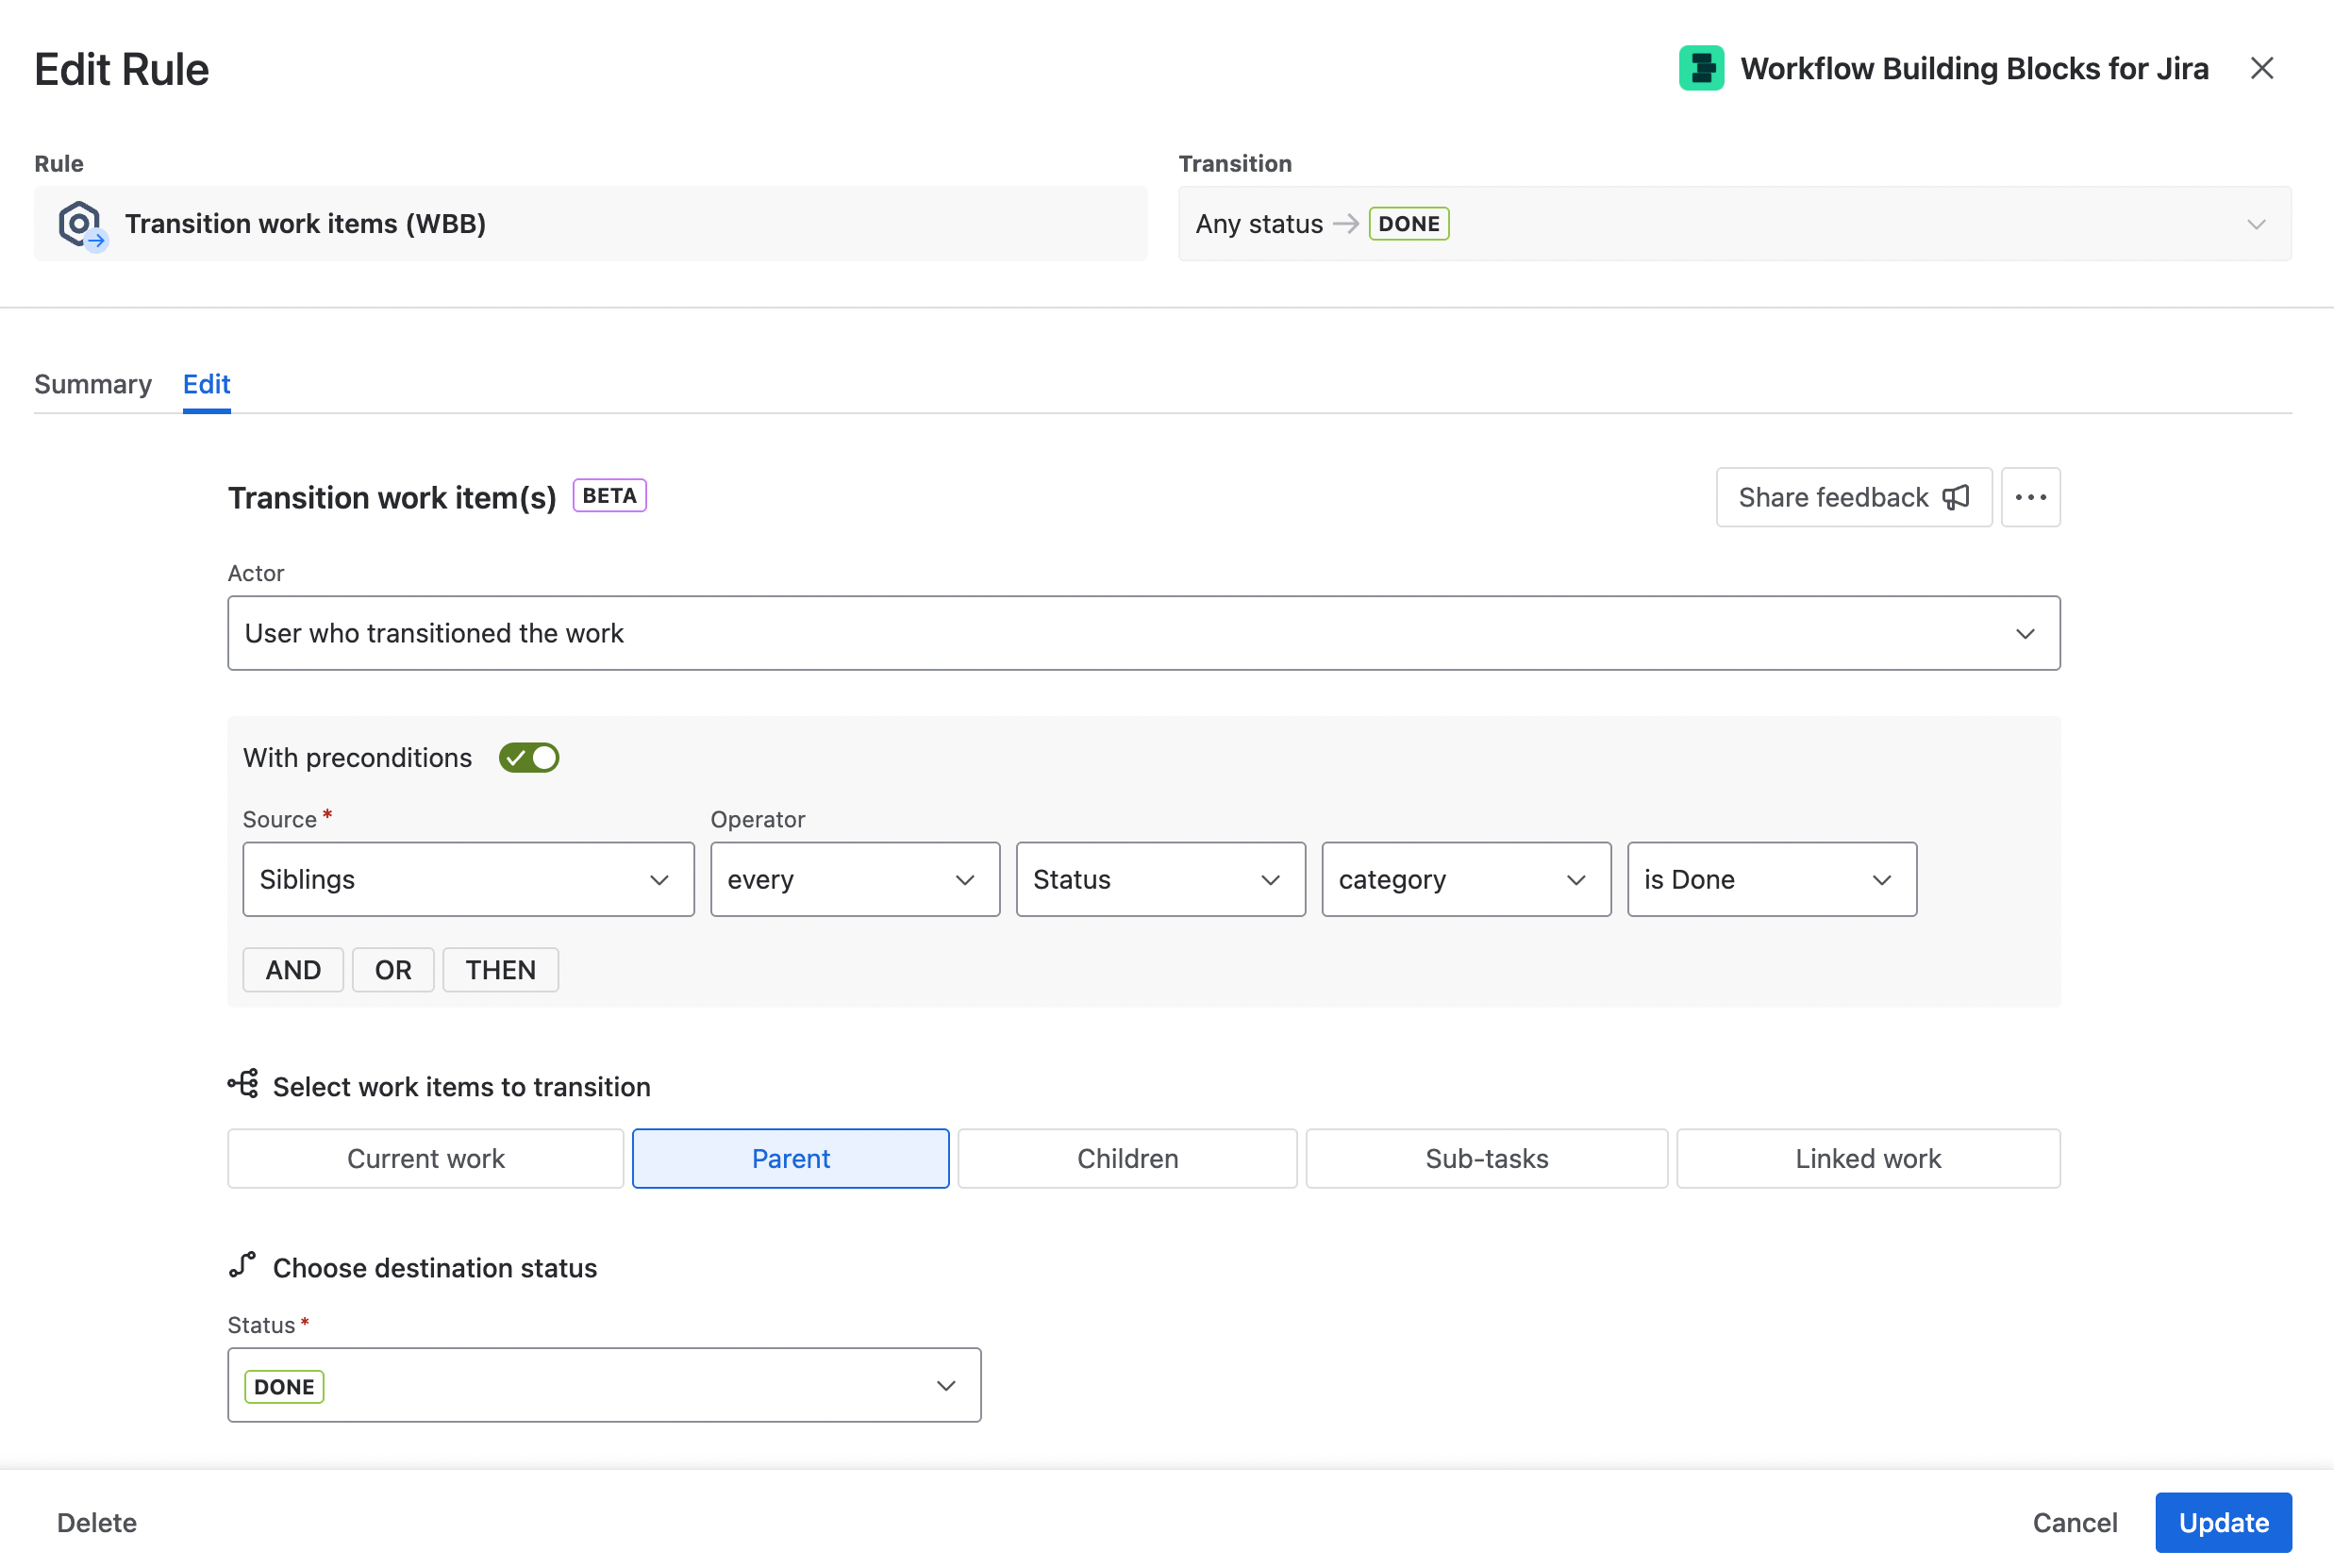The width and height of the screenshot is (2334, 1568).
Task: Click the megaphone icon next to Share feedback
Action: tap(1955, 497)
